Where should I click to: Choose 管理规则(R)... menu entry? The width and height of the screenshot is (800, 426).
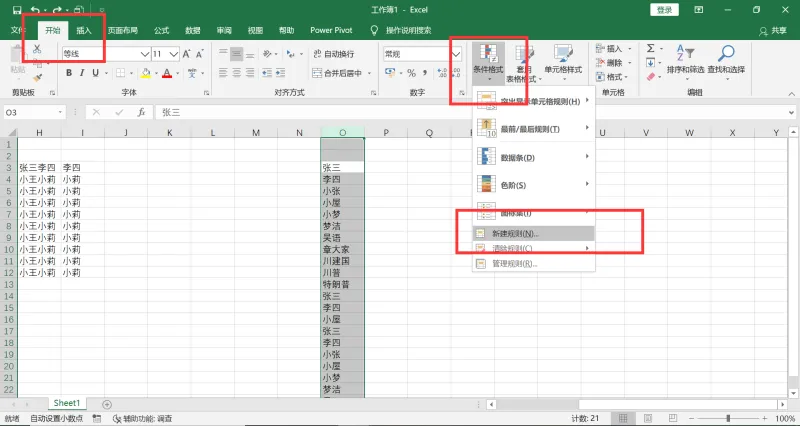534,264
